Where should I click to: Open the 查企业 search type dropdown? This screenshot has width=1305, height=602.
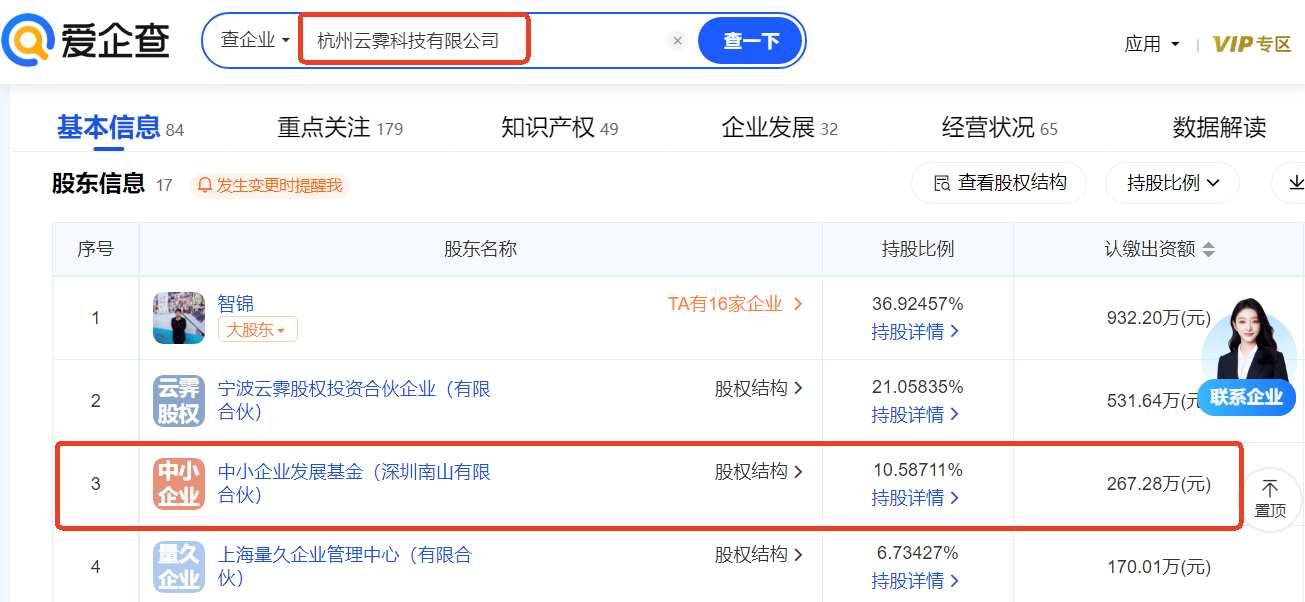tap(255, 40)
